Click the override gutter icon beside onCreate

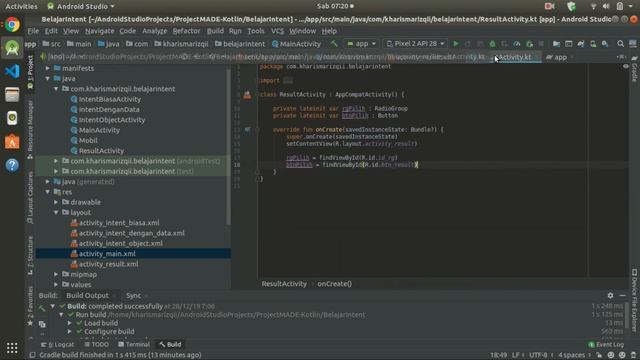247,129
